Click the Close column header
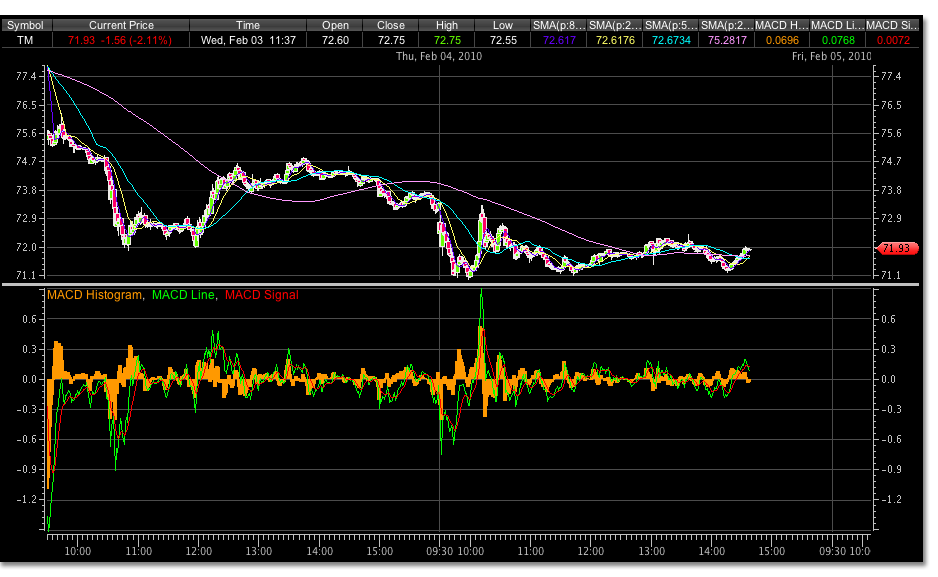Image resolution: width=938 pixels, height=577 pixels. click(391, 25)
